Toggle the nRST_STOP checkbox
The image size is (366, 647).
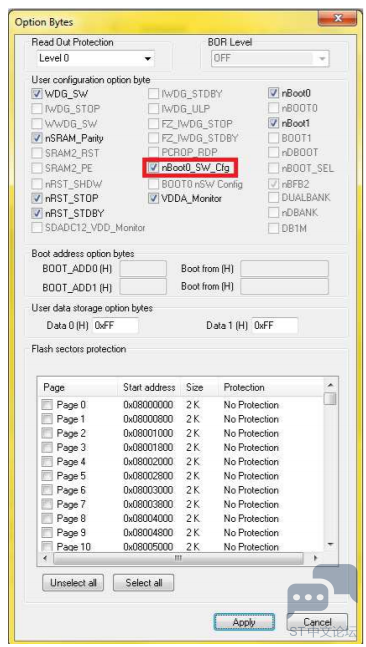tap(37, 198)
